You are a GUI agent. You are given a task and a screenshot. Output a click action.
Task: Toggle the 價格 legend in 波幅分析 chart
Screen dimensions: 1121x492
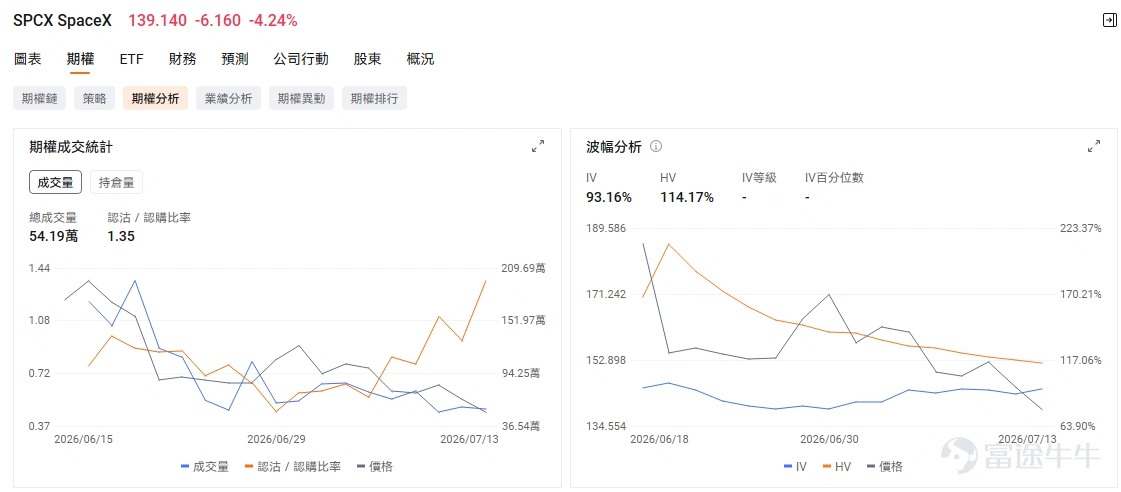point(884,467)
